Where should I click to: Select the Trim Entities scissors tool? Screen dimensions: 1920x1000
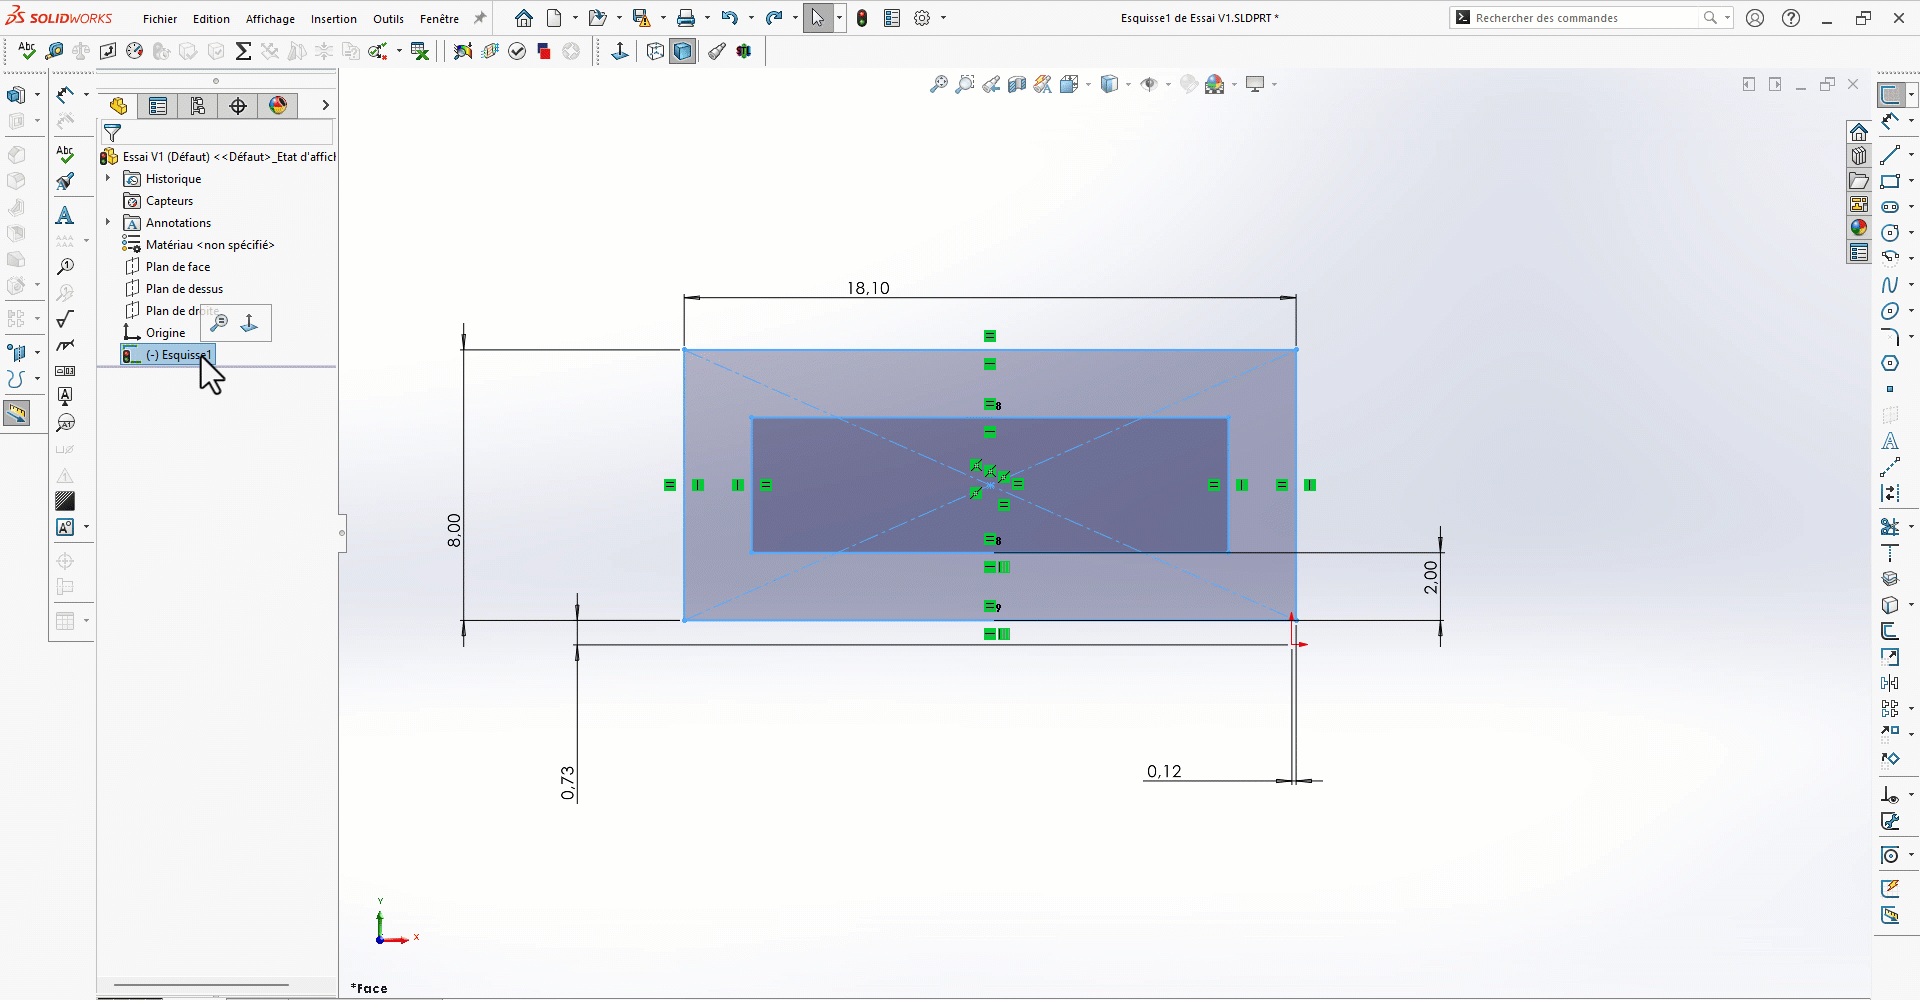1889,526
